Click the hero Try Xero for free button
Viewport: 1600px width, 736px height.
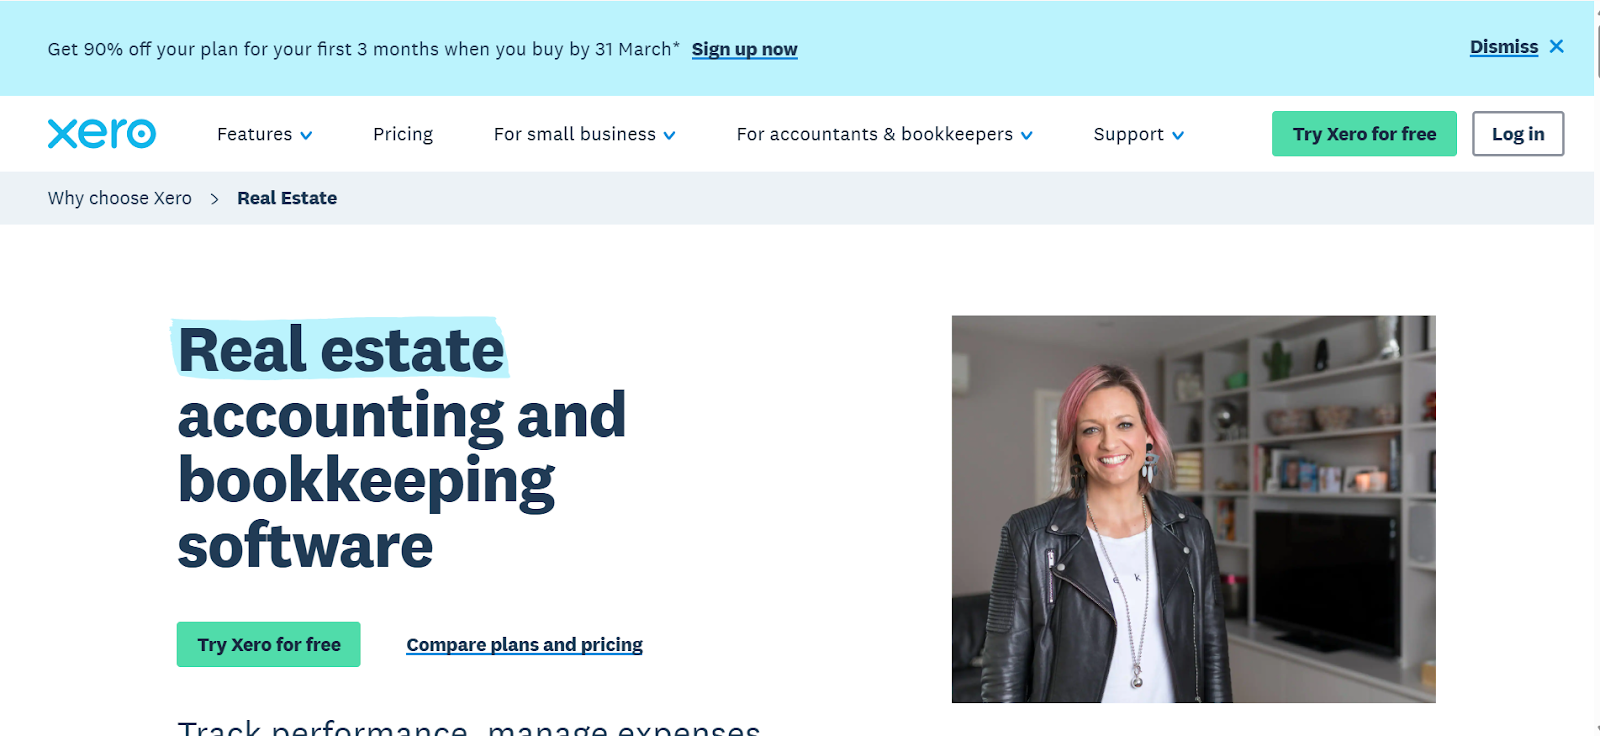tap(269, 645)
